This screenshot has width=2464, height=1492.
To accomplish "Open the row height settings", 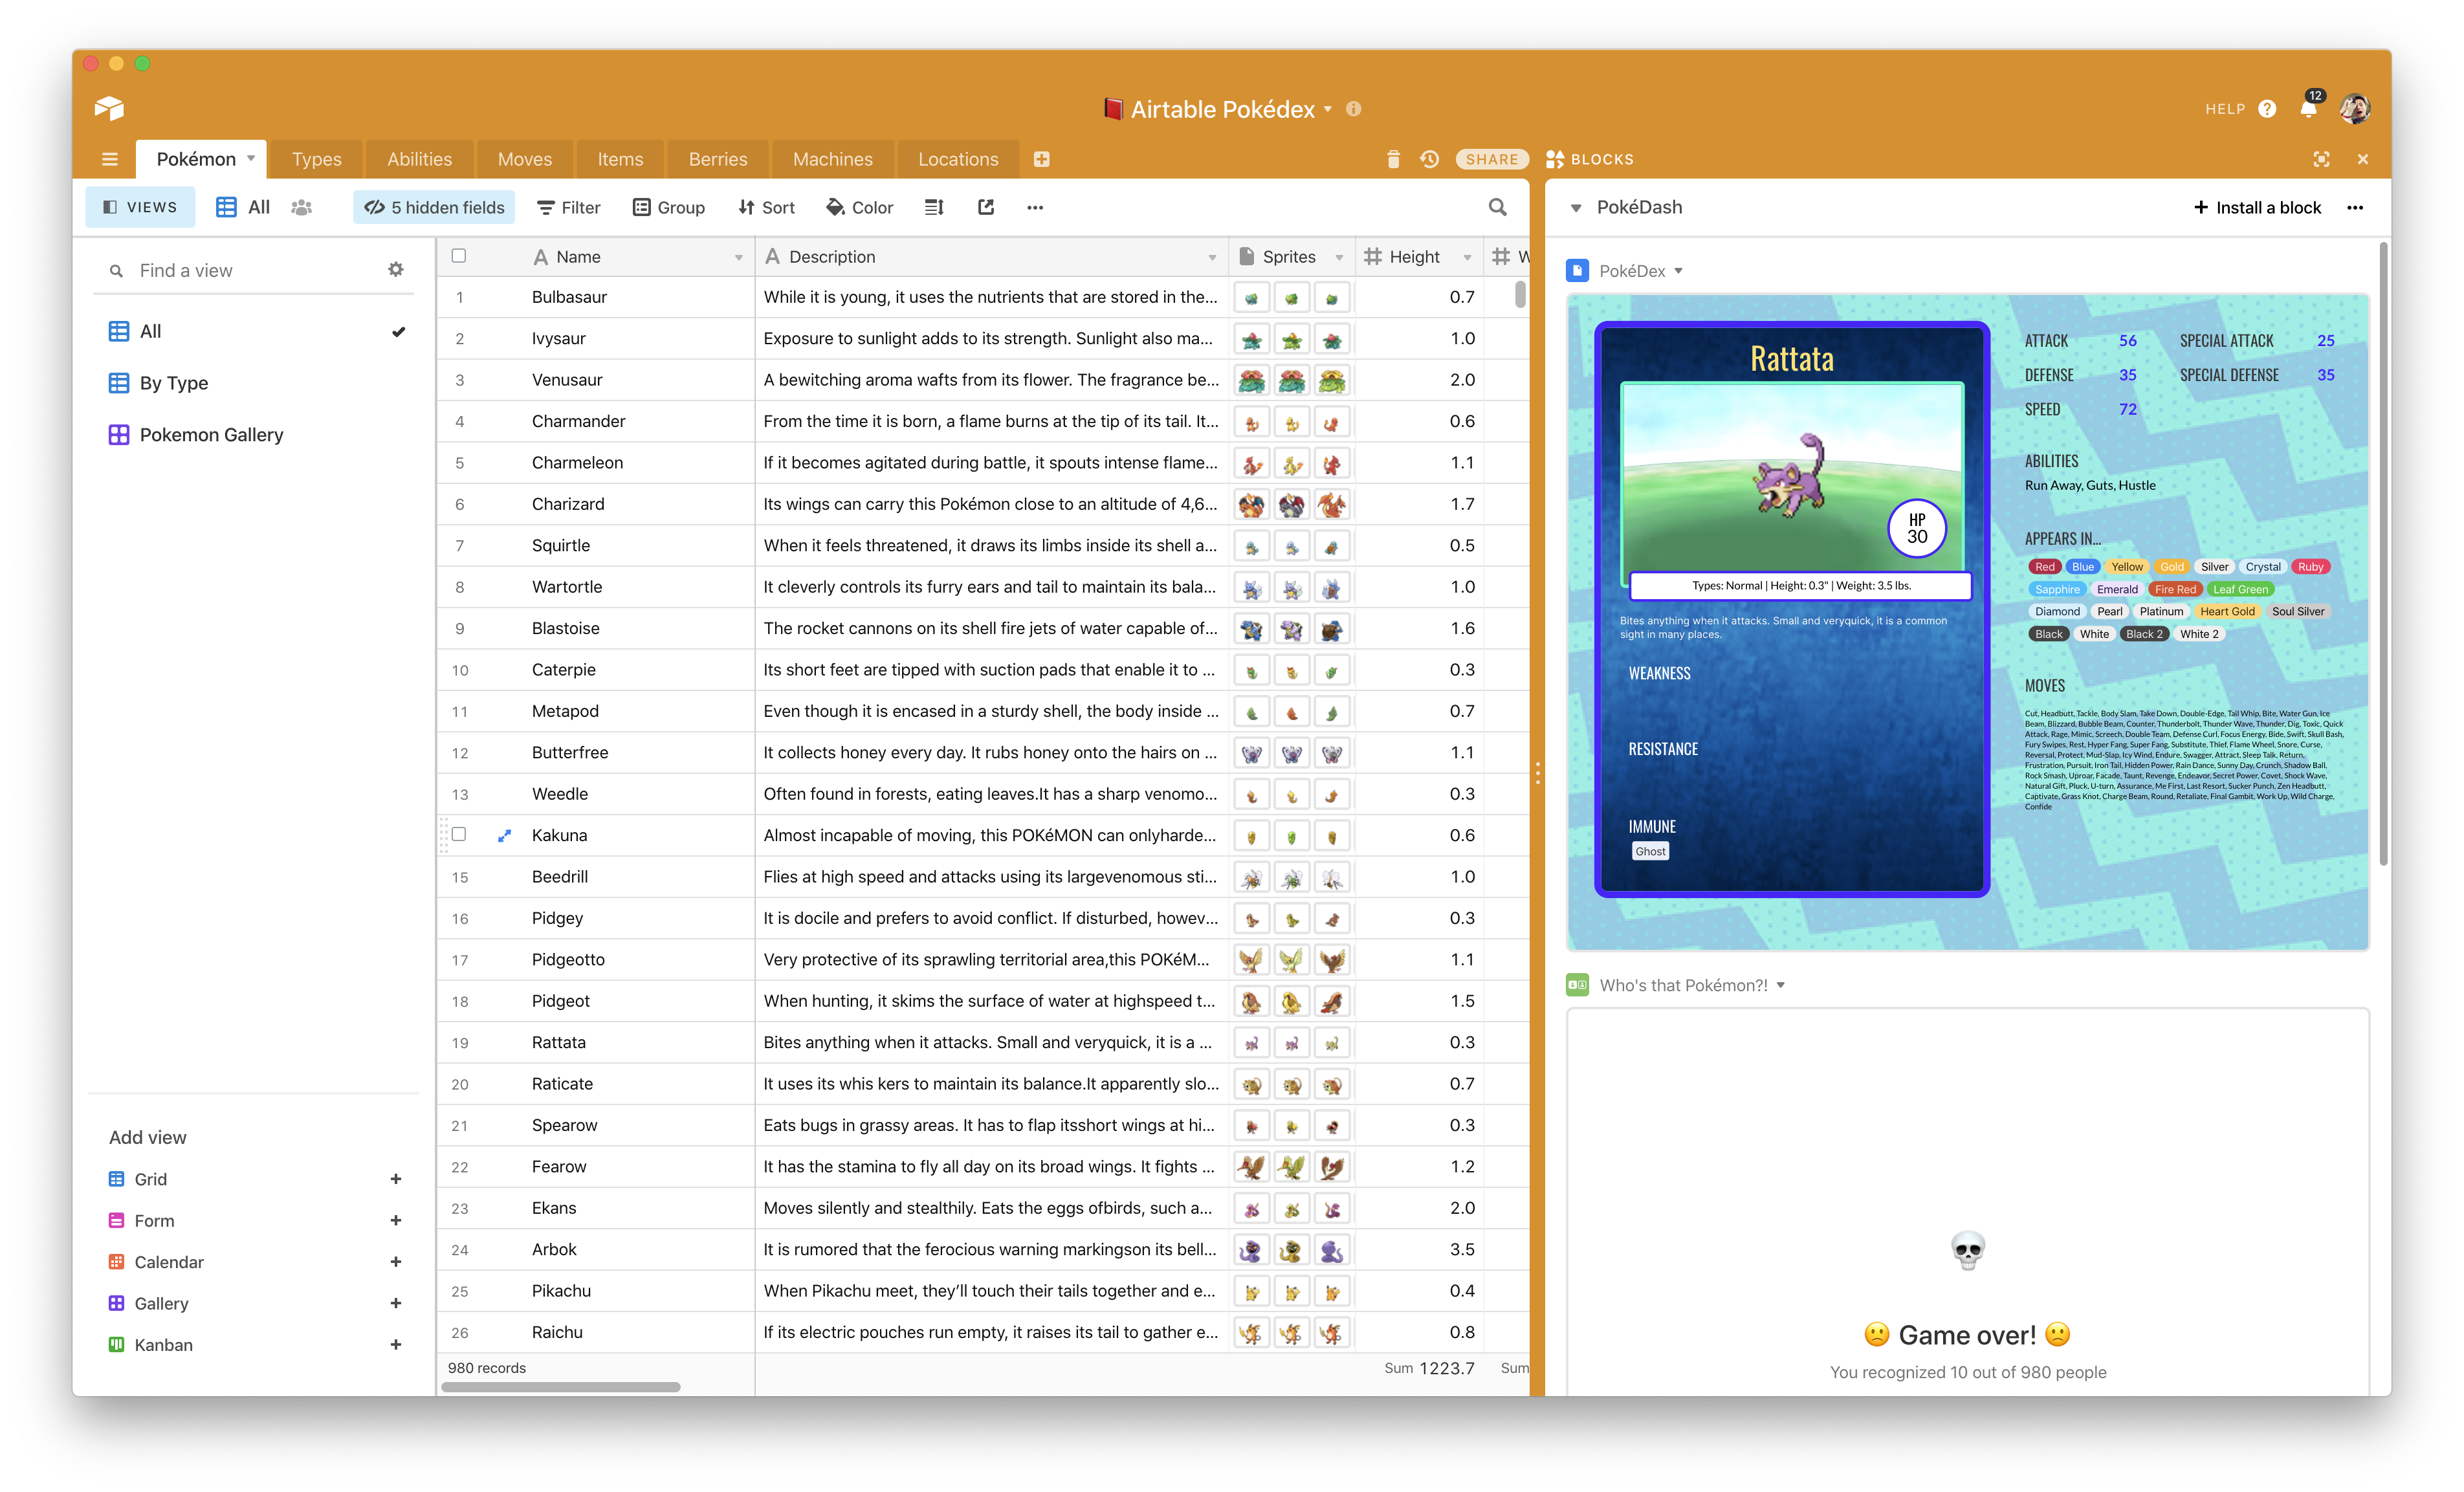I will [x=933, y=207].
